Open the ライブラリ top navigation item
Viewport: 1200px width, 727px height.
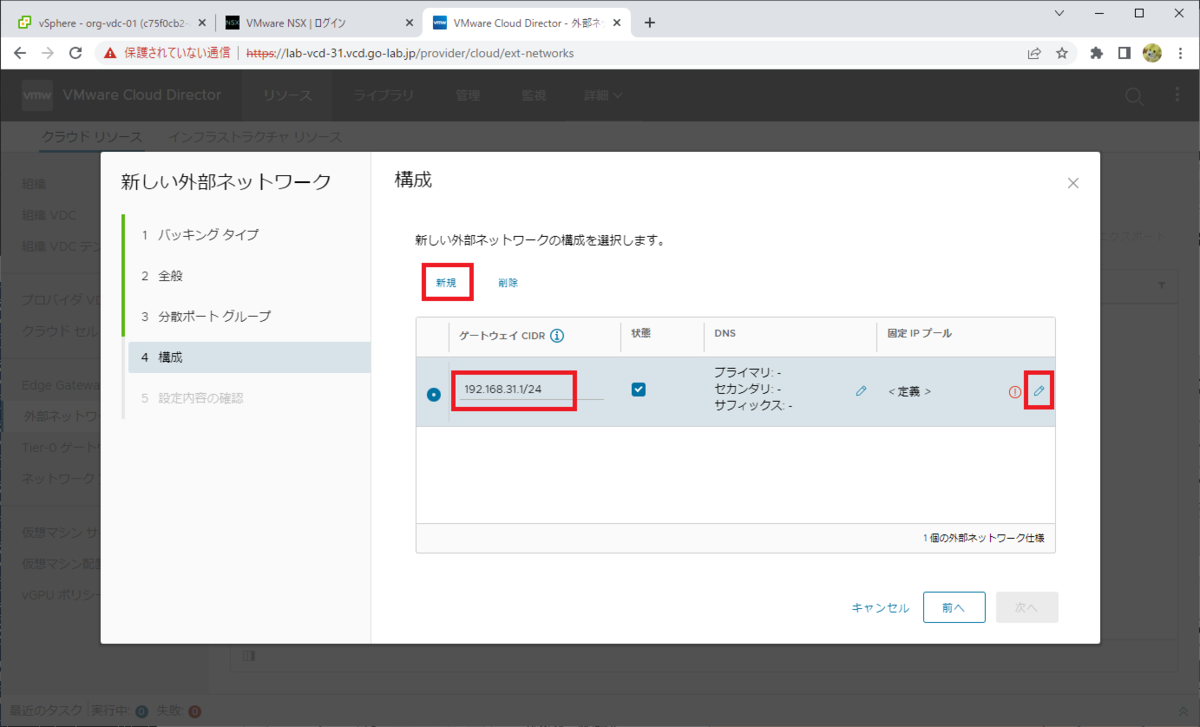coord(384,96)
